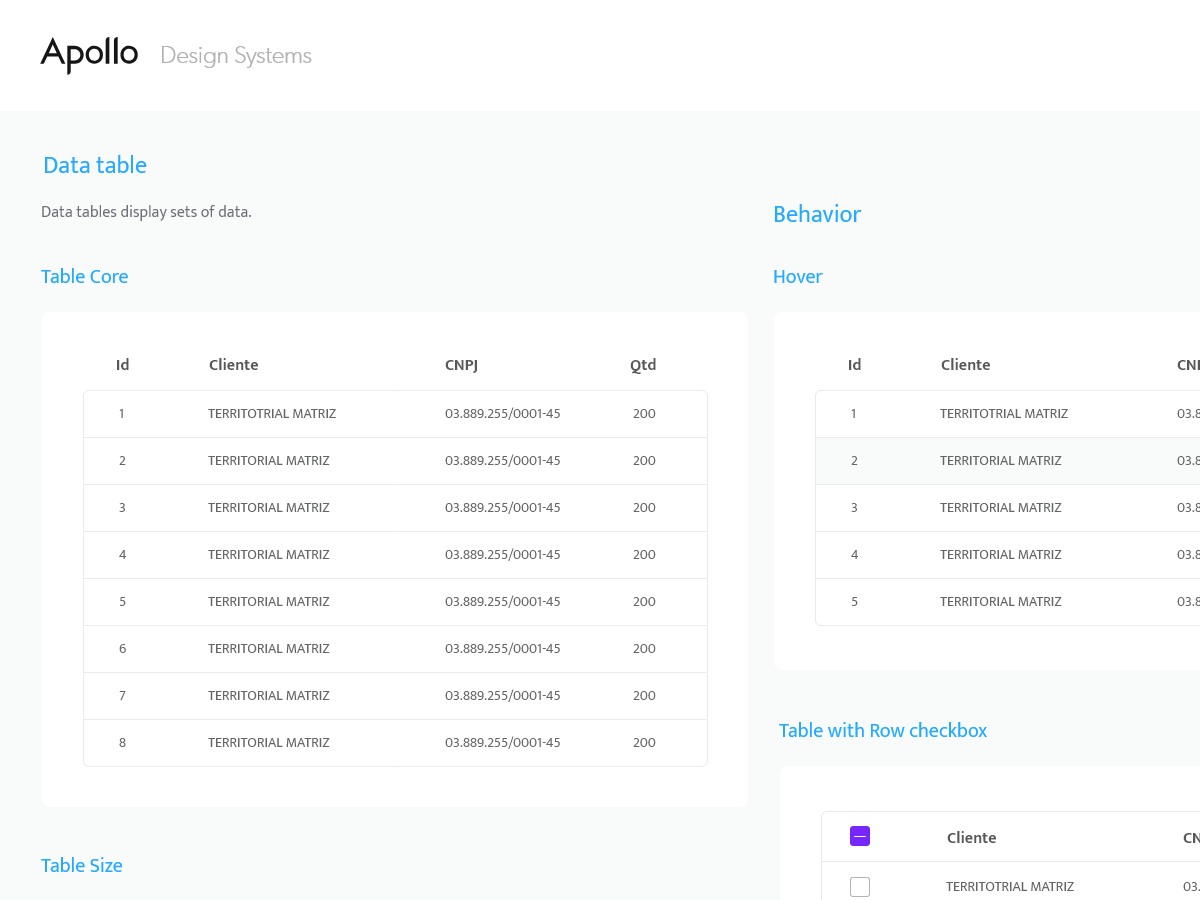The width and height of the screenshot is (1200, 900).
Task: Click the Design Systems label next to Apollo
Action: pos(236,55)
